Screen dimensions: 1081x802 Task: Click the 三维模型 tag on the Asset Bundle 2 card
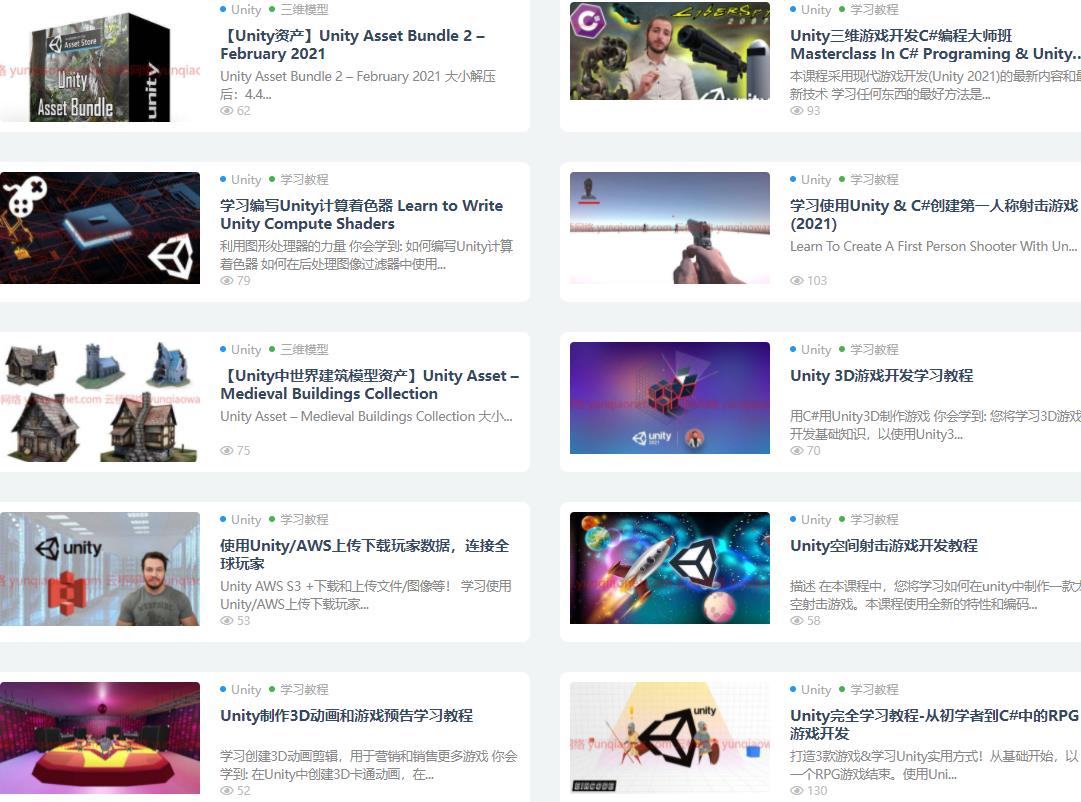304,10
